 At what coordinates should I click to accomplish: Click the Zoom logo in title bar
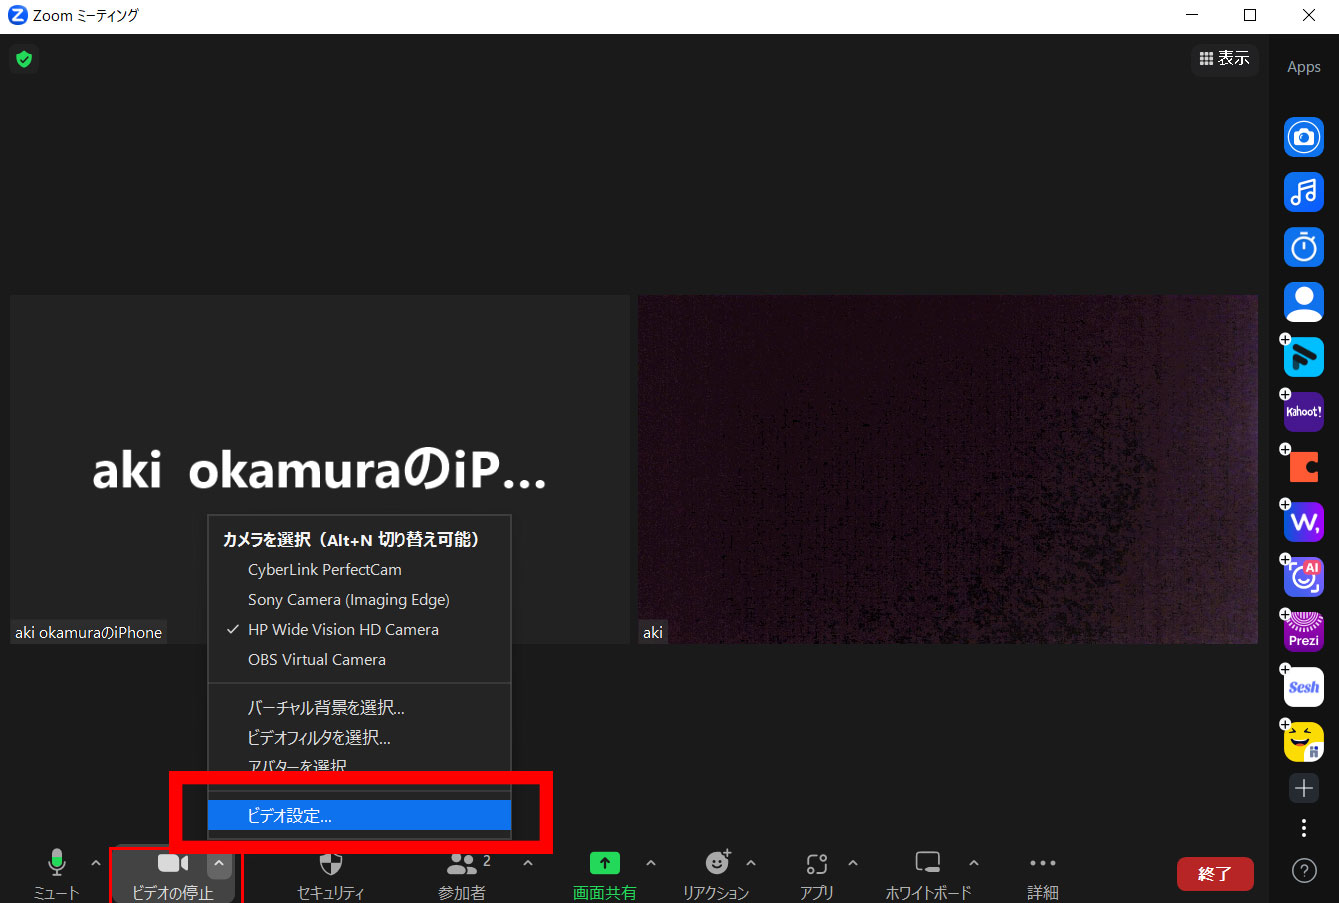click(x=17, y=15)
